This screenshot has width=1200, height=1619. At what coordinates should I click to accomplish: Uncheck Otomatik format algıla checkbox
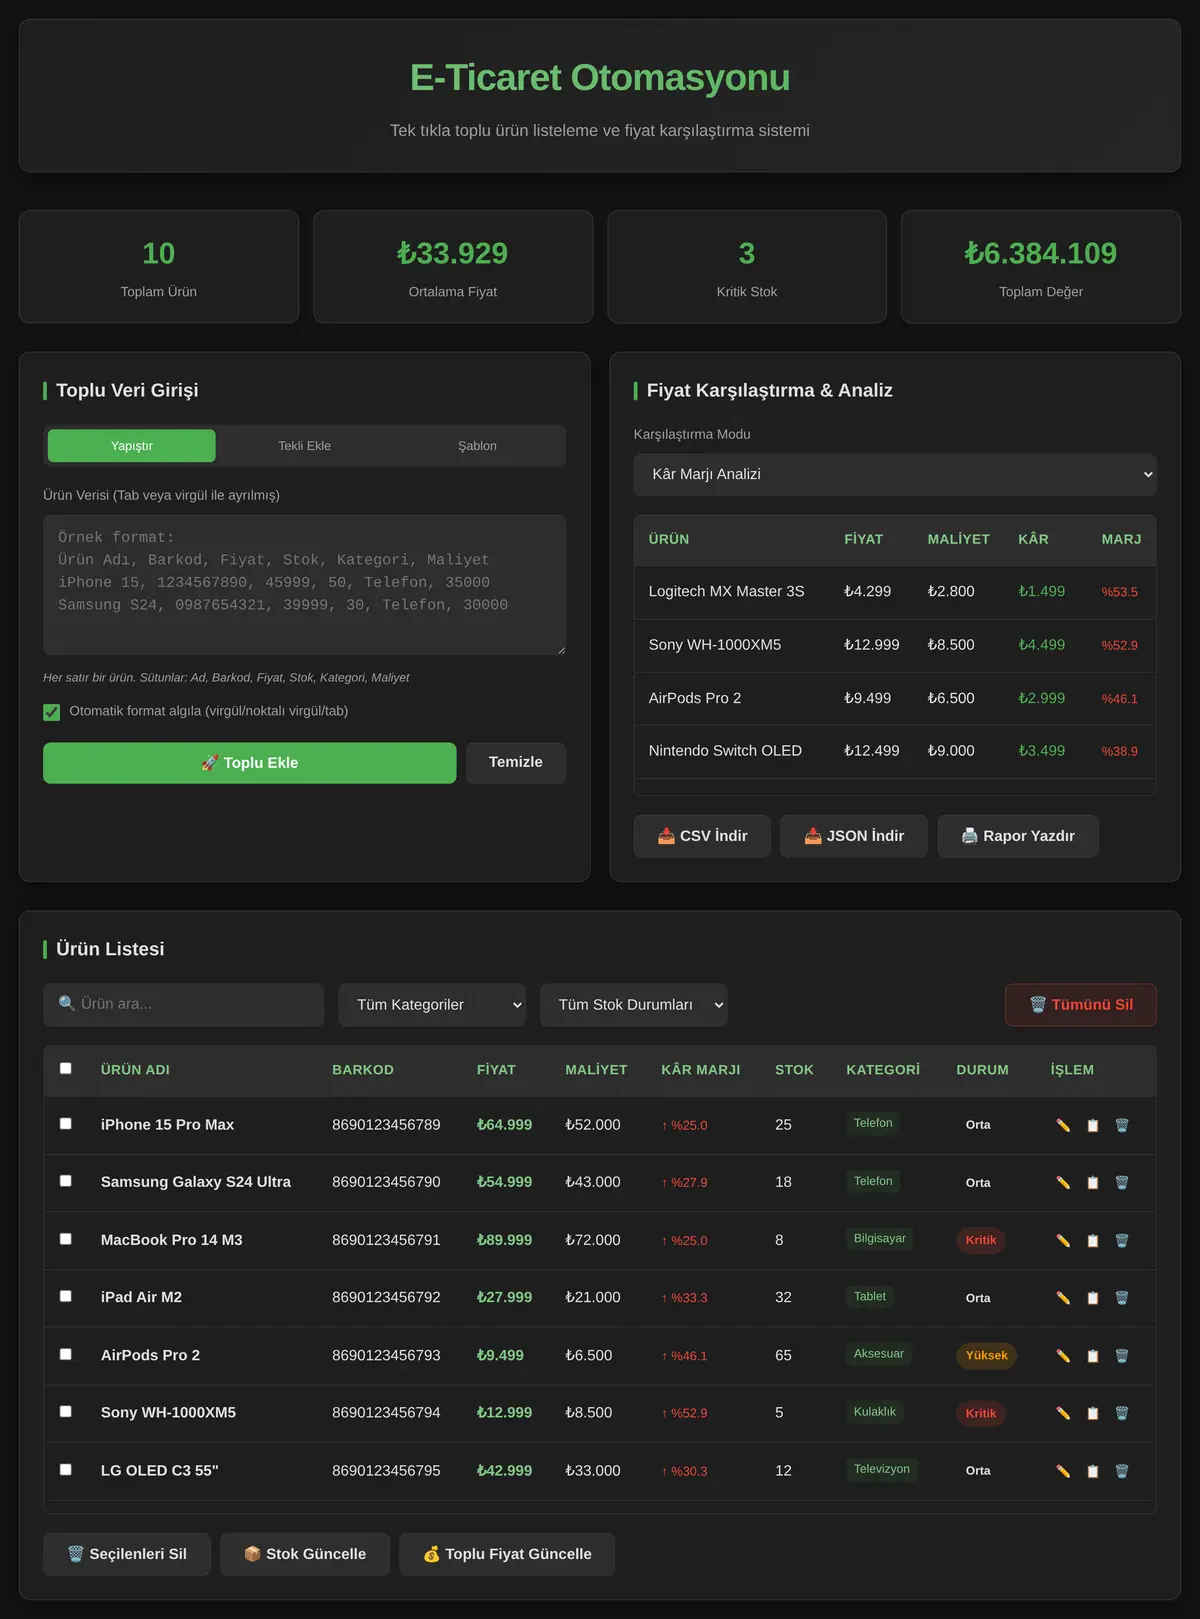52,712
